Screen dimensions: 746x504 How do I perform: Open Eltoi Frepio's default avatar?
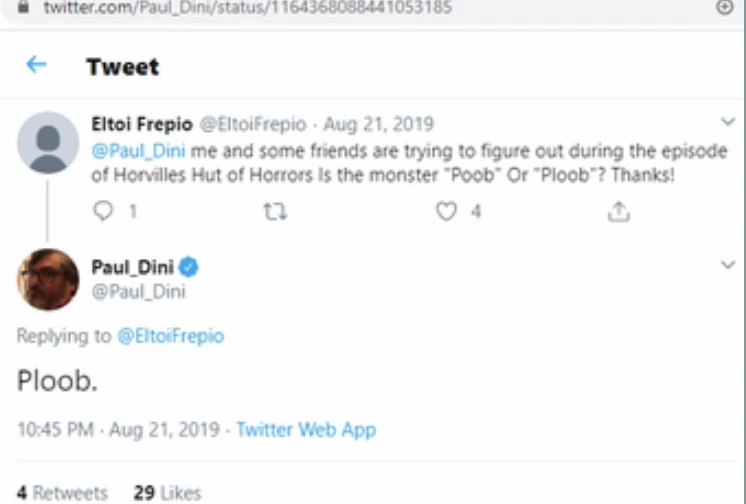[48, 142]
